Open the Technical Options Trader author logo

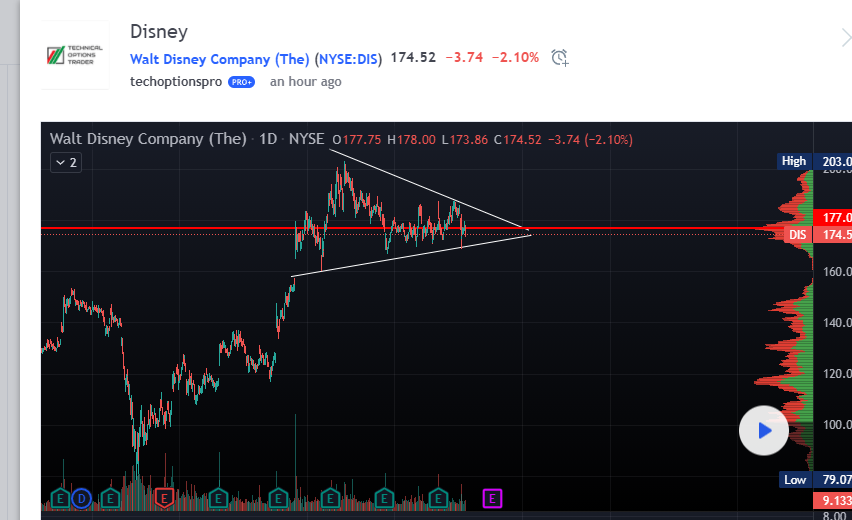click(x=75, y=55)
